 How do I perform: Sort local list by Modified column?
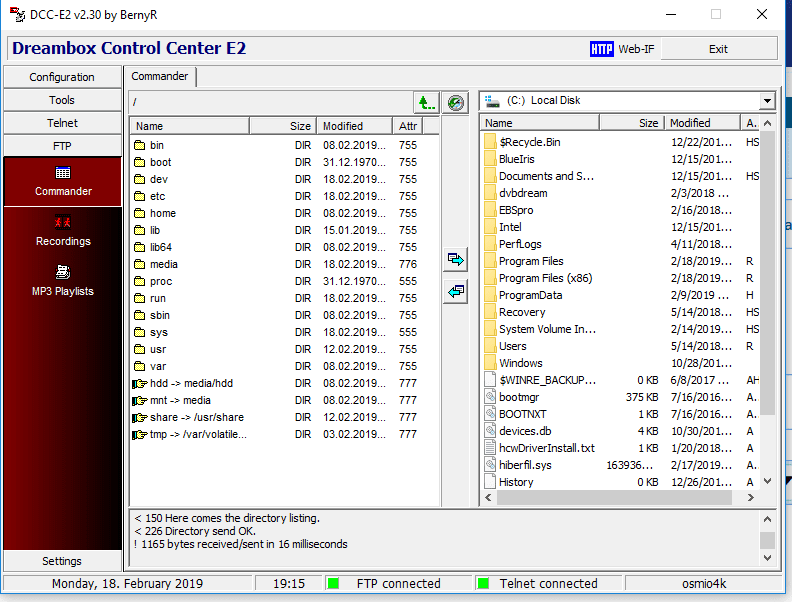702,123
